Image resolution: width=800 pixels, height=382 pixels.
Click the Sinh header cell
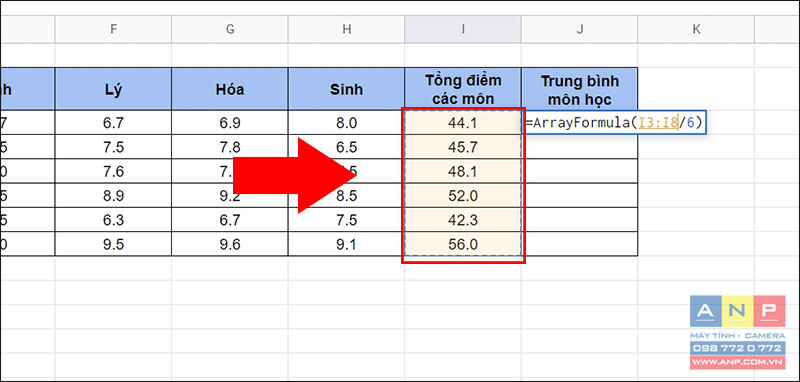click(346, 89)
